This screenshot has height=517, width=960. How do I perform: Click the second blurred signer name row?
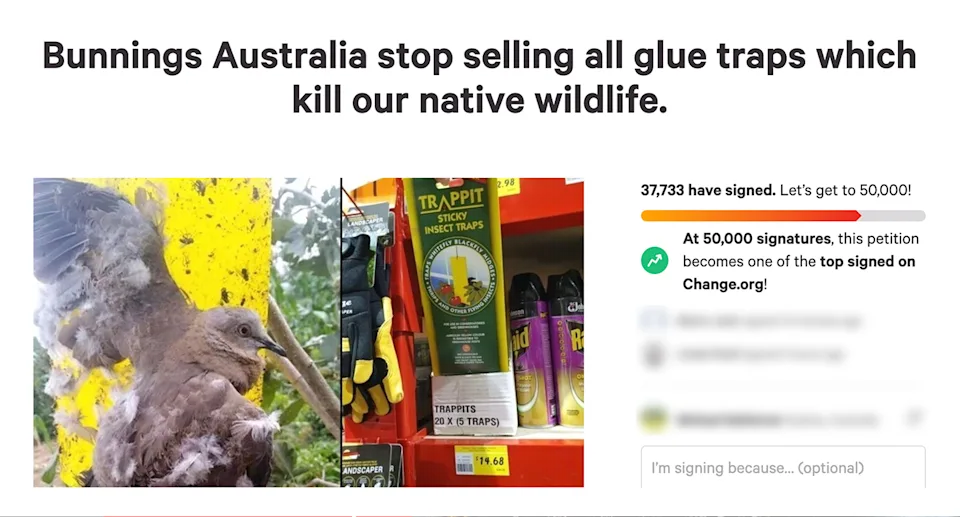pos(760,355)
